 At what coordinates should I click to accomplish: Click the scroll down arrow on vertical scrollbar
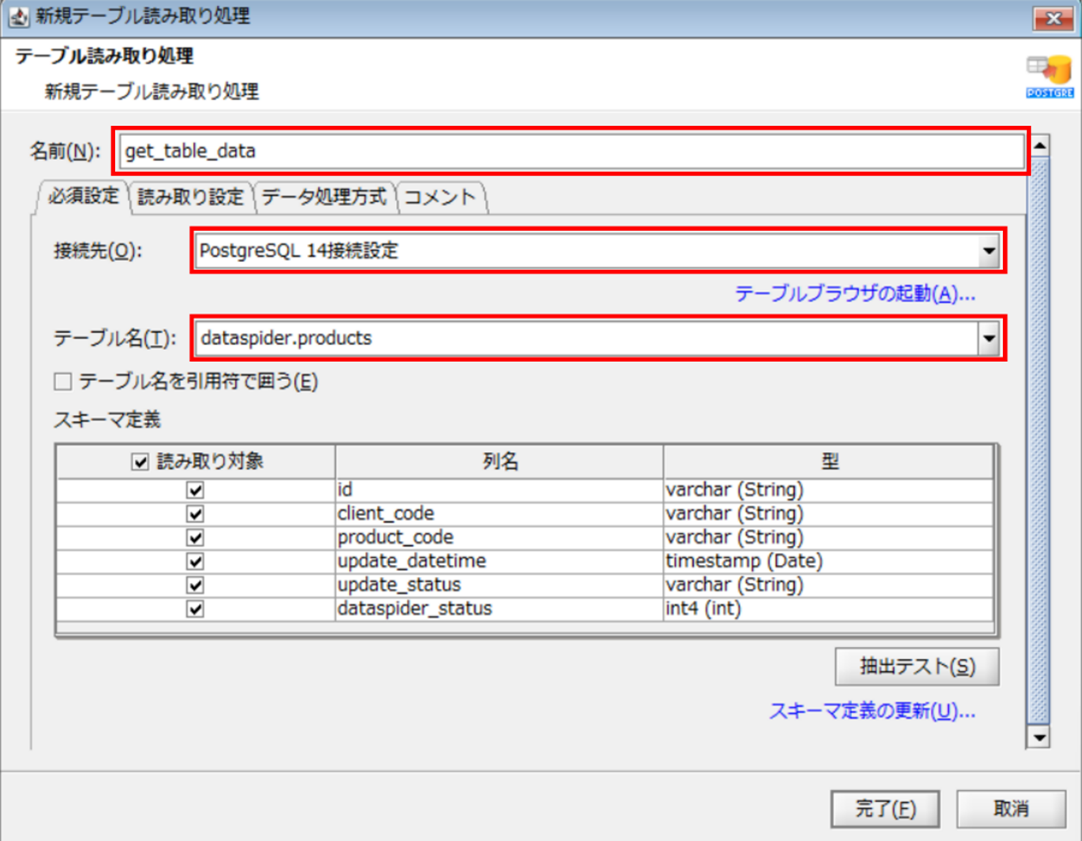(x=1040, y=738)
